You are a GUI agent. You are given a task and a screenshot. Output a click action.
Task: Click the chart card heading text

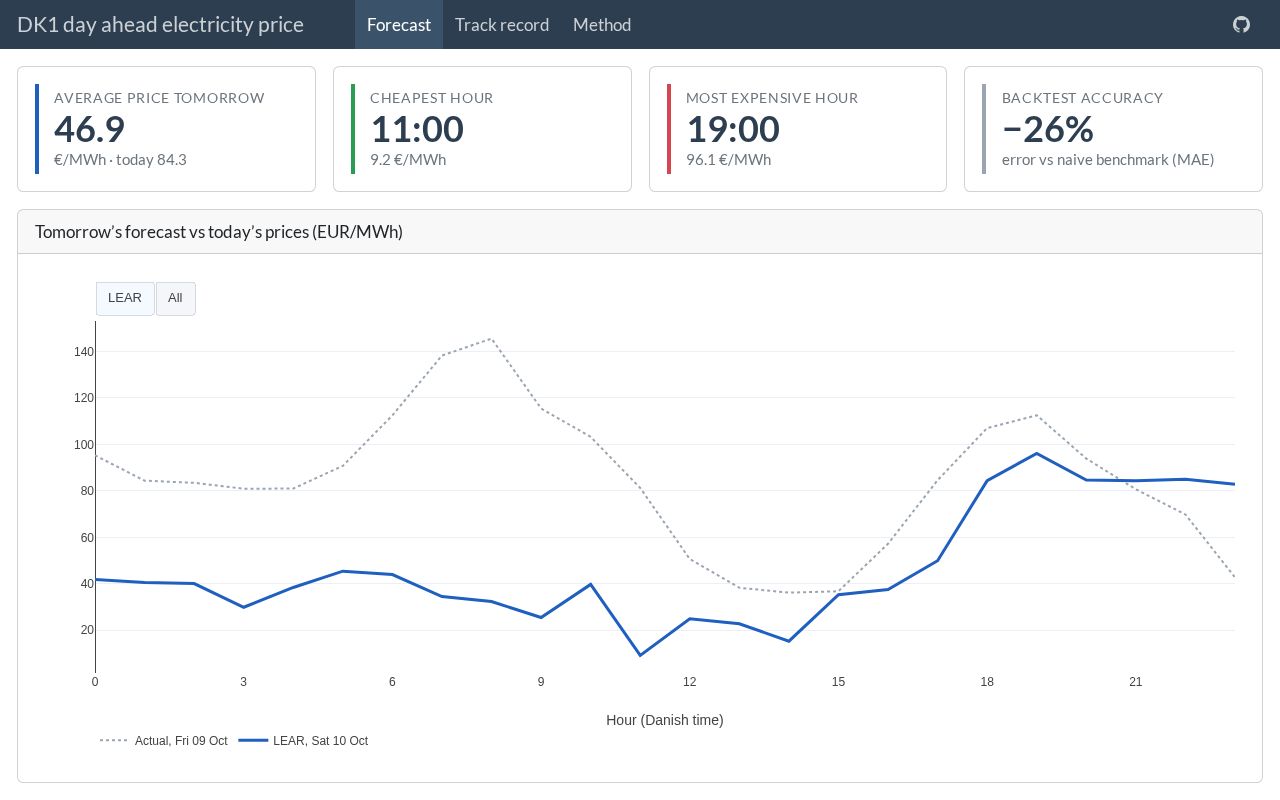(x=219, y=232)
